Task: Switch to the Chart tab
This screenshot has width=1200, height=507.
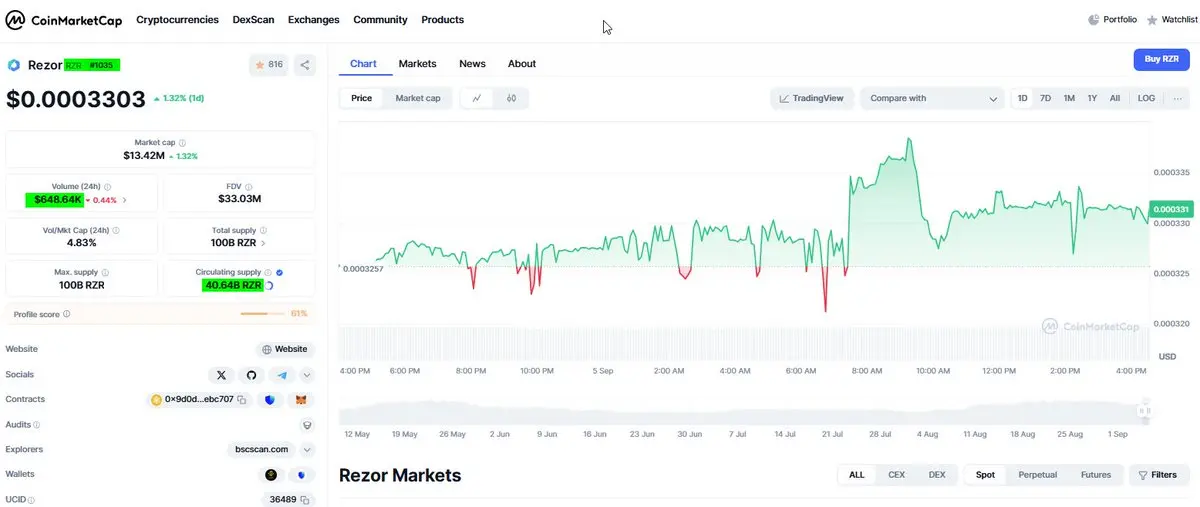Action: [x=363, y=64]
